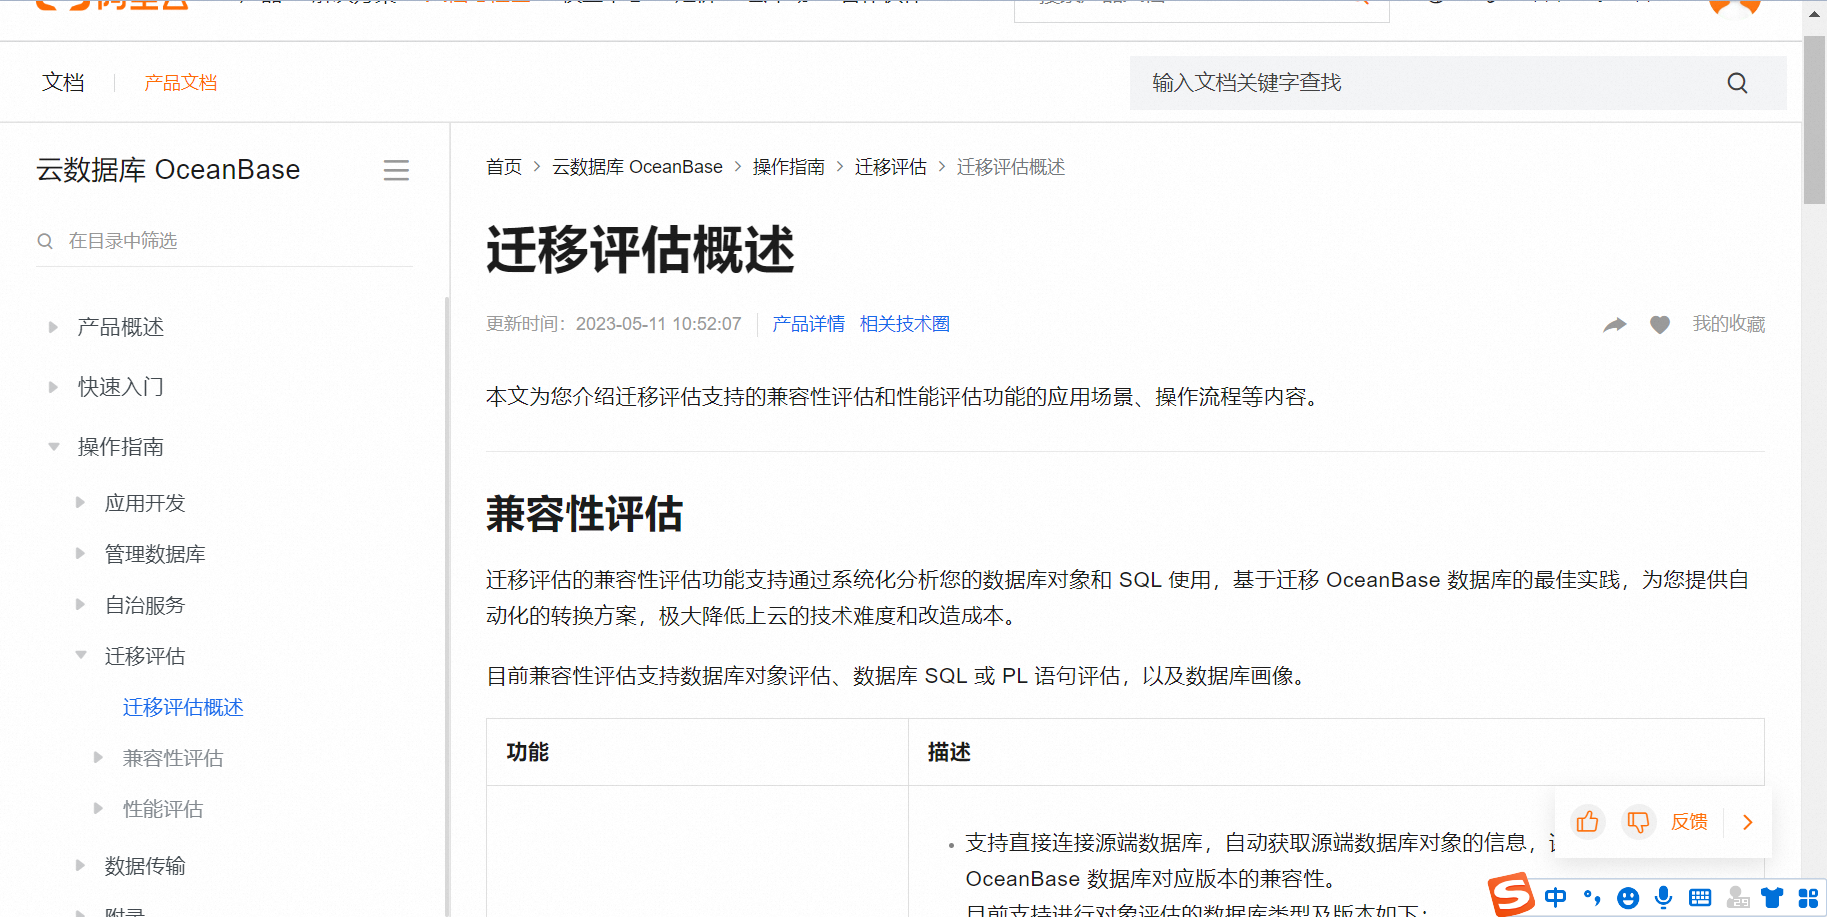Click the 功能 table column header
Screen dimensions: 1827x917
pos(527,752)
